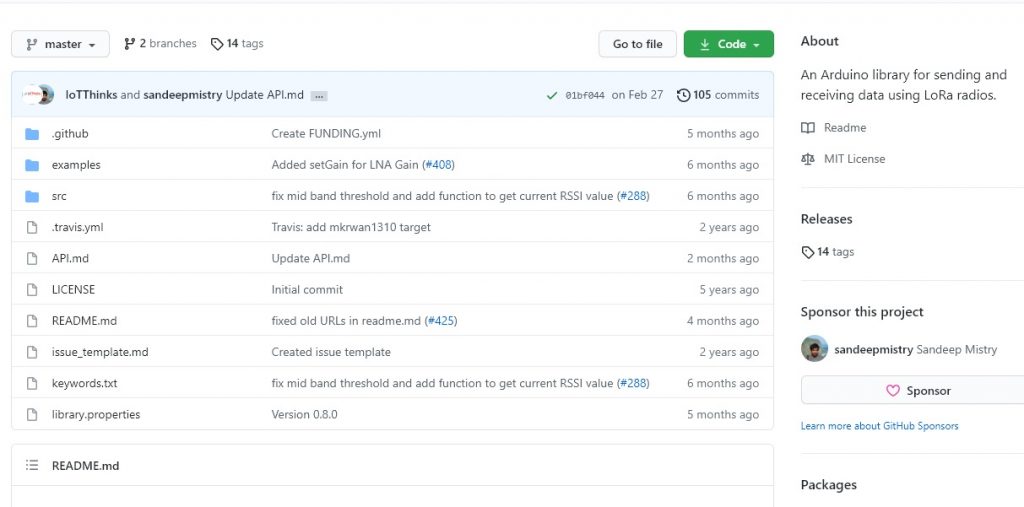The width and height of the screenshot is (1024, 507).
Task: Expand the commit message ellipsis button
Action: [319, 95]
